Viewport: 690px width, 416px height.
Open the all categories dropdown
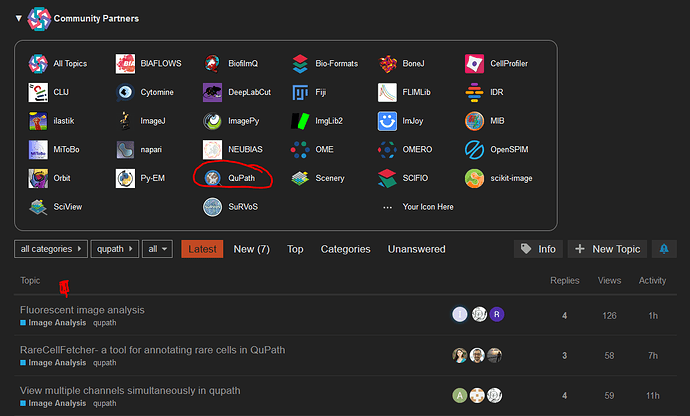click(51, 249)
